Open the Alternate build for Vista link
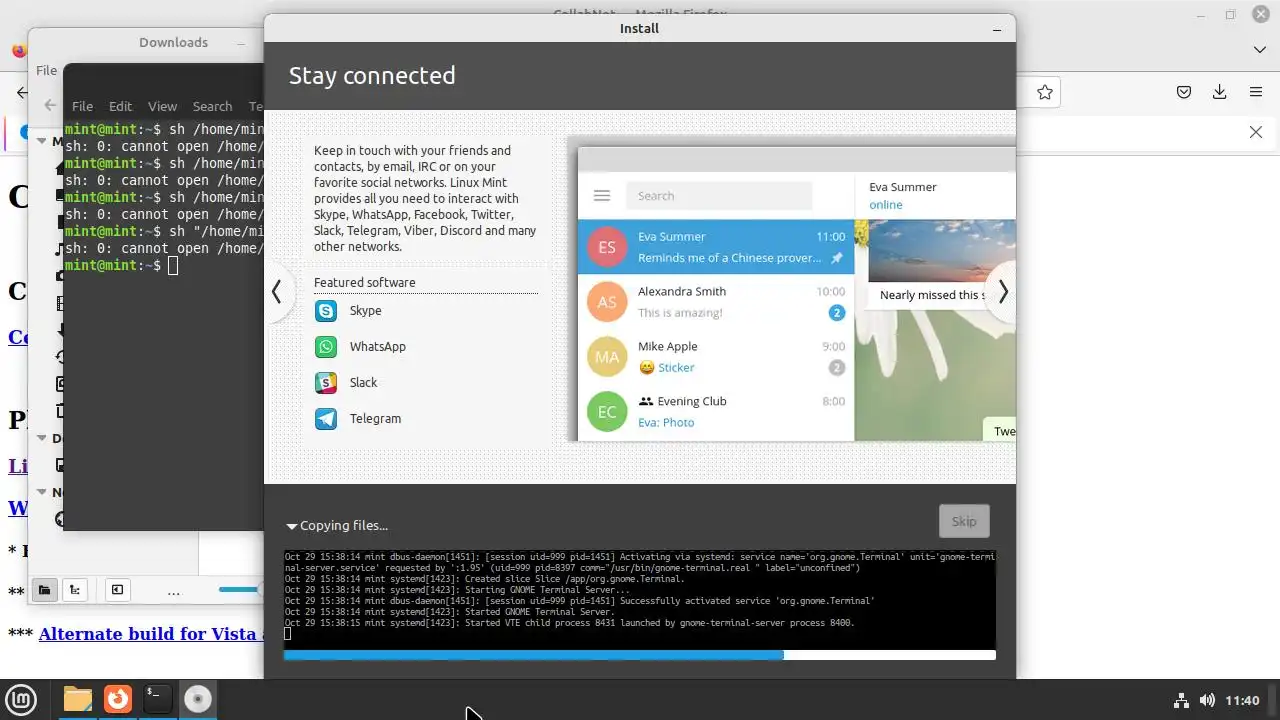 click(151, 634)
